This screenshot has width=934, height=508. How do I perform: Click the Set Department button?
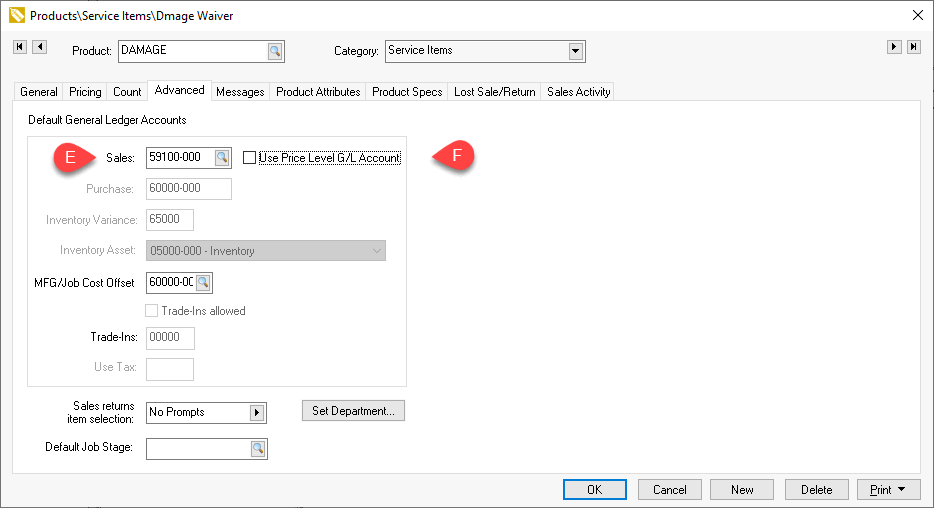(353, 411)
